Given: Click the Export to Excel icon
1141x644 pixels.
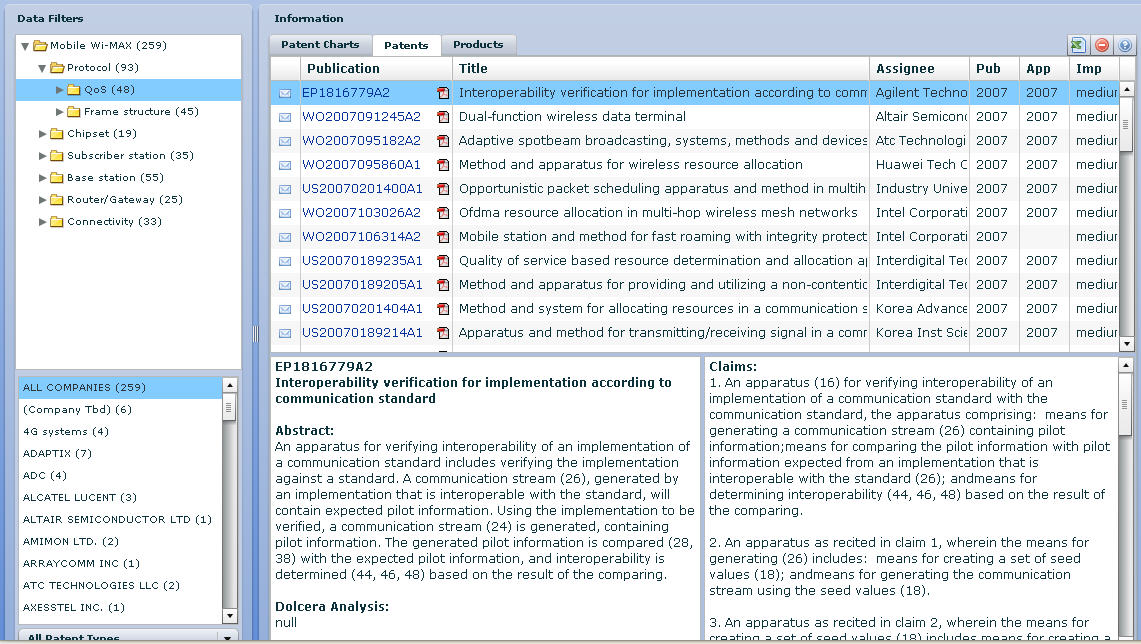Looking at the screenshot, I should (1078, 45).
